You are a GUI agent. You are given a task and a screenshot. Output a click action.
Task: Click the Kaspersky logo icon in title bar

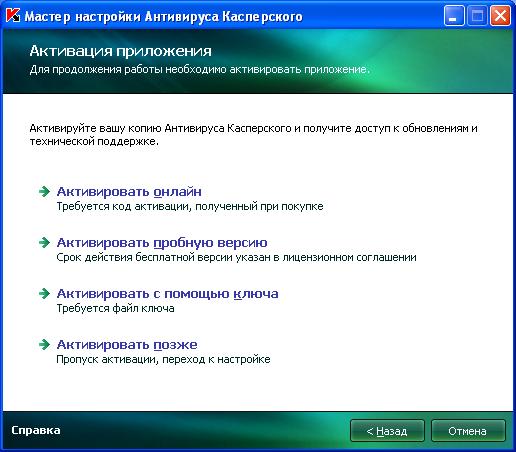point(13,15)
